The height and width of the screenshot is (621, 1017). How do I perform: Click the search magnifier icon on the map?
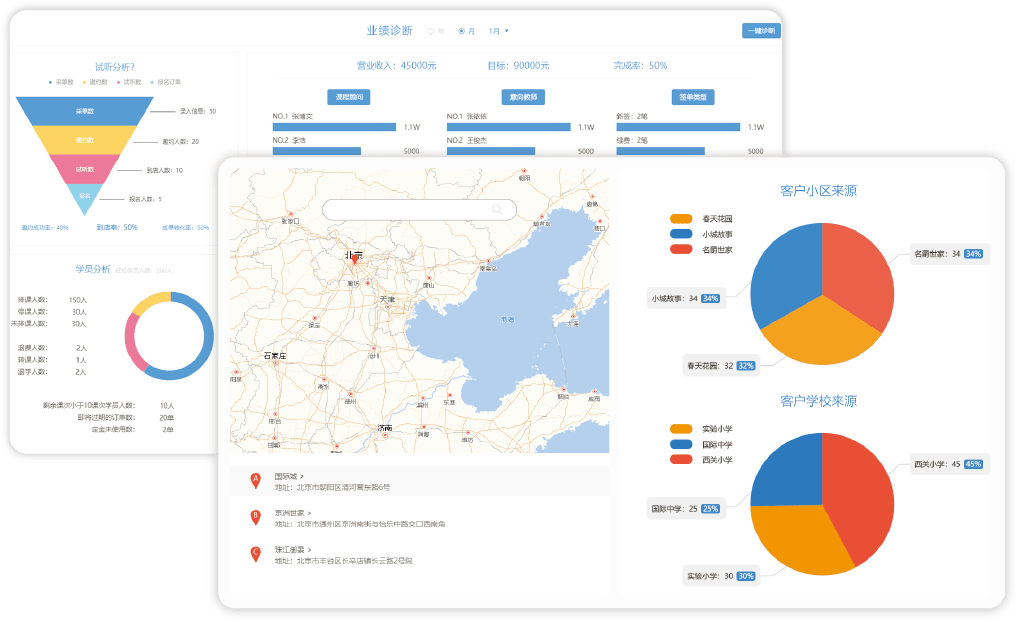497,210
